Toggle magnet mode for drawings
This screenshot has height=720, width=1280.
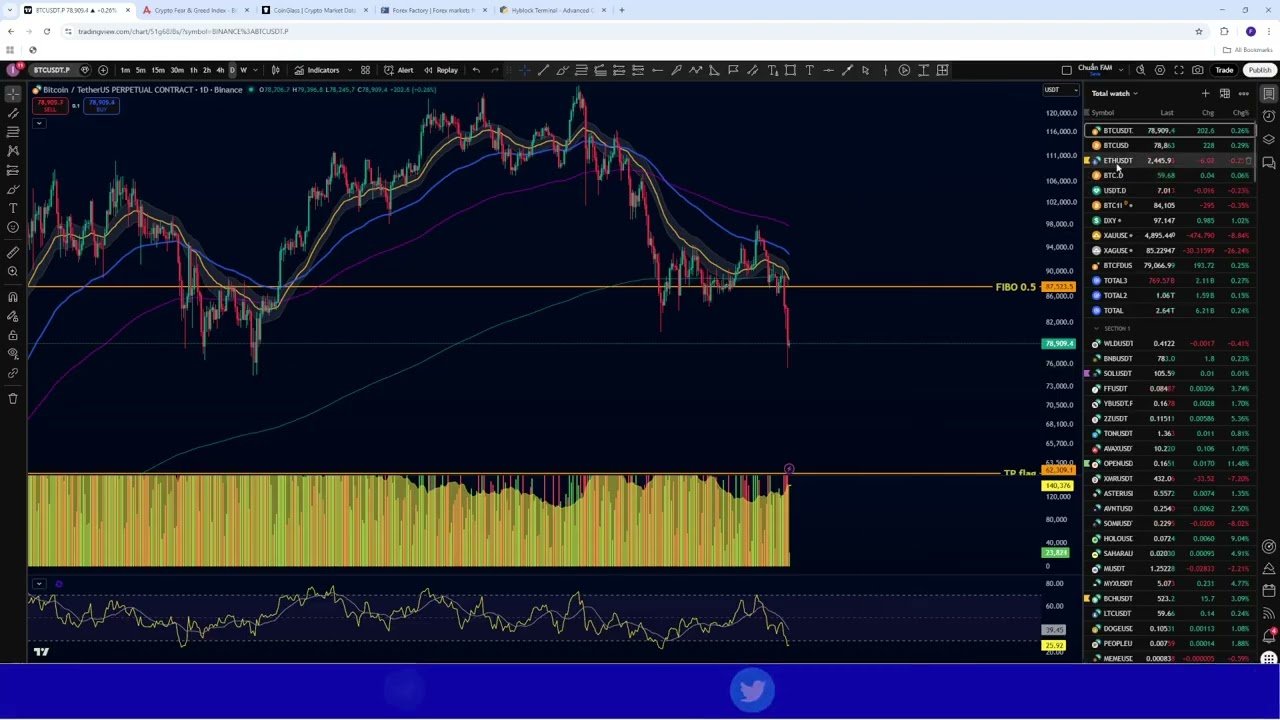point(13,297)
